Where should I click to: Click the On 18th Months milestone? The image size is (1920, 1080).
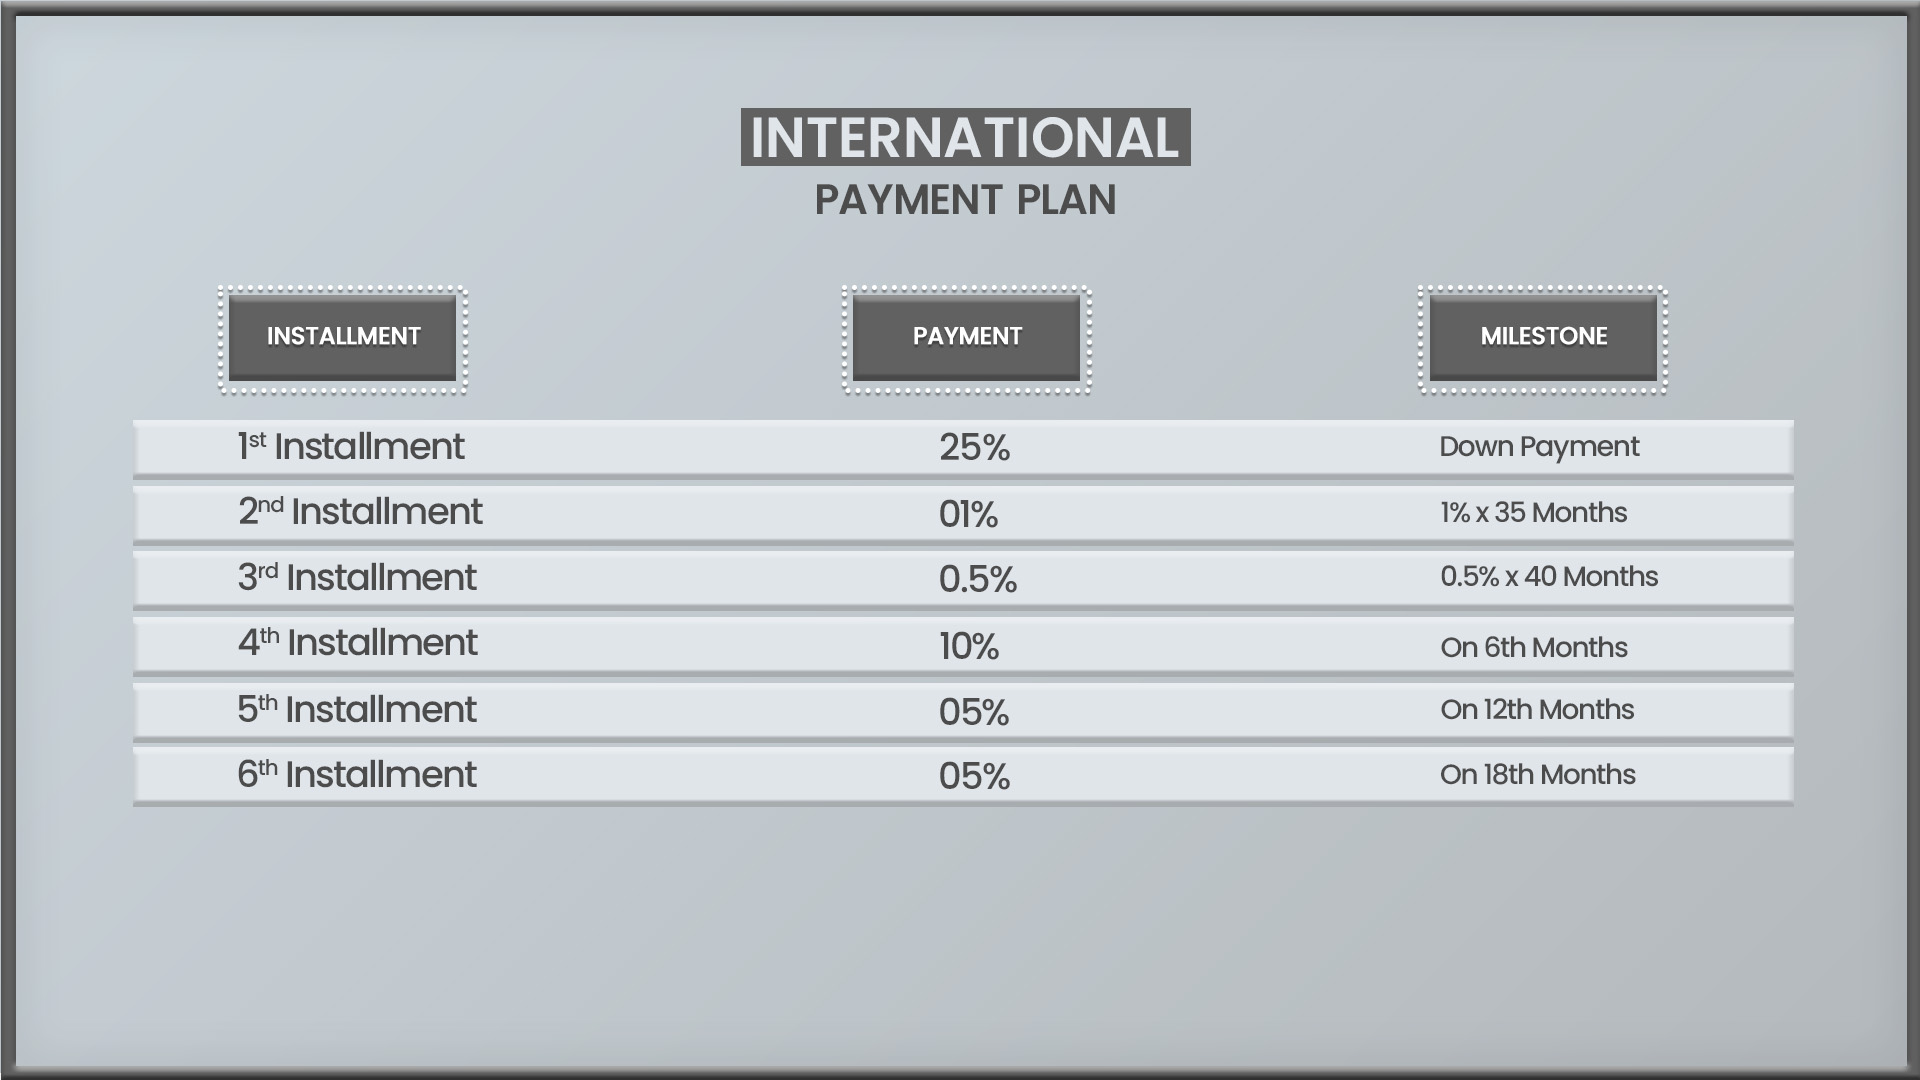click(1538, 774)
